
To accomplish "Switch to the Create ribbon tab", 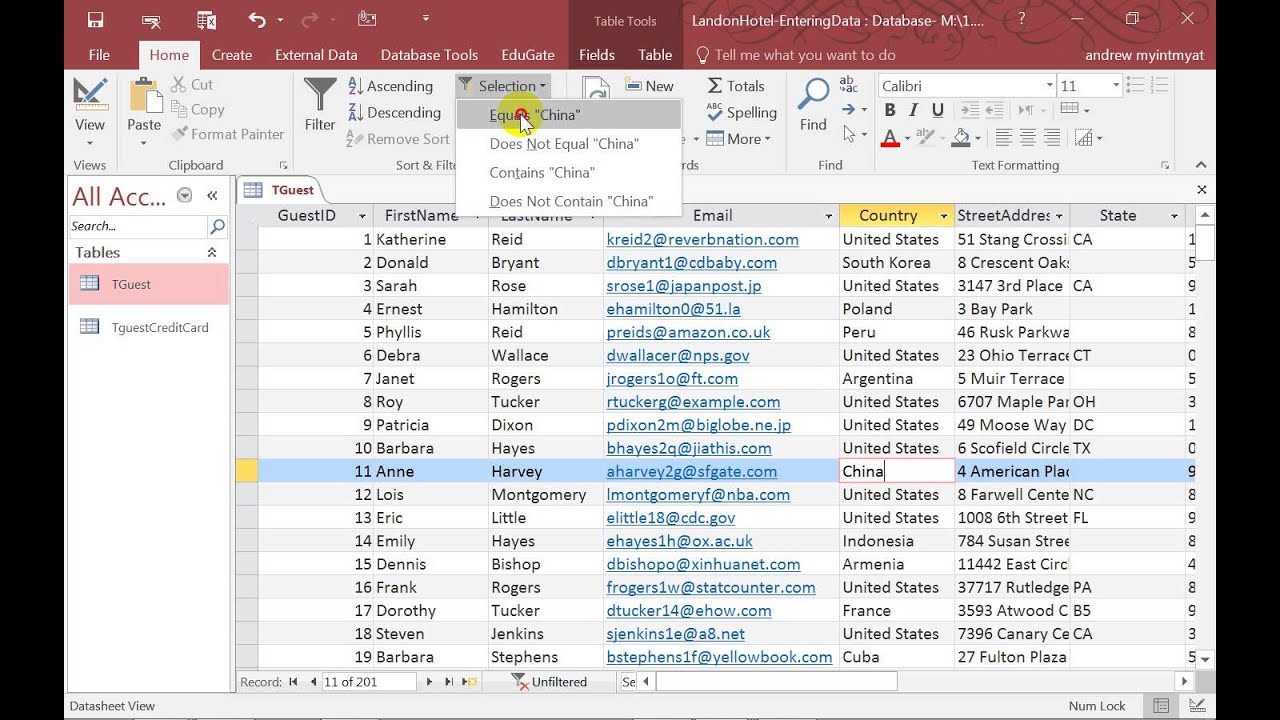I will (x=232, y=55).
